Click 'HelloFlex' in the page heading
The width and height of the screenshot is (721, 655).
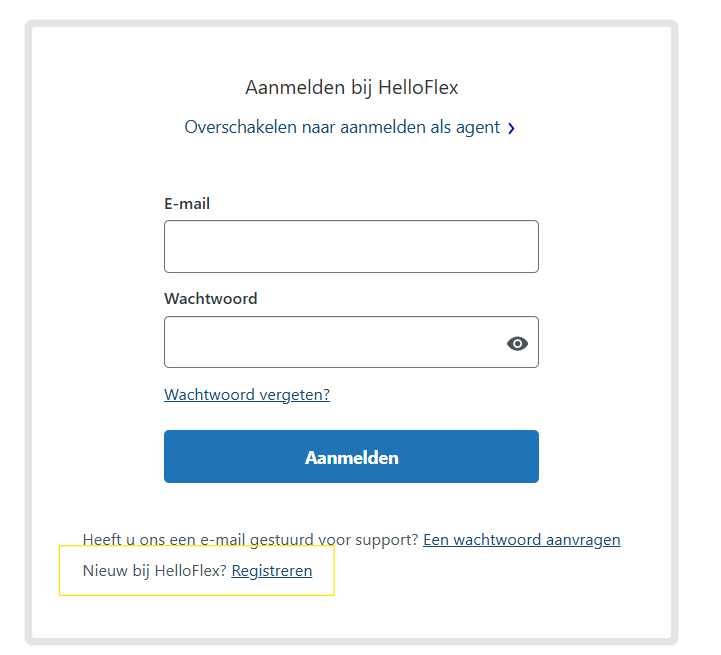[417, 88]
